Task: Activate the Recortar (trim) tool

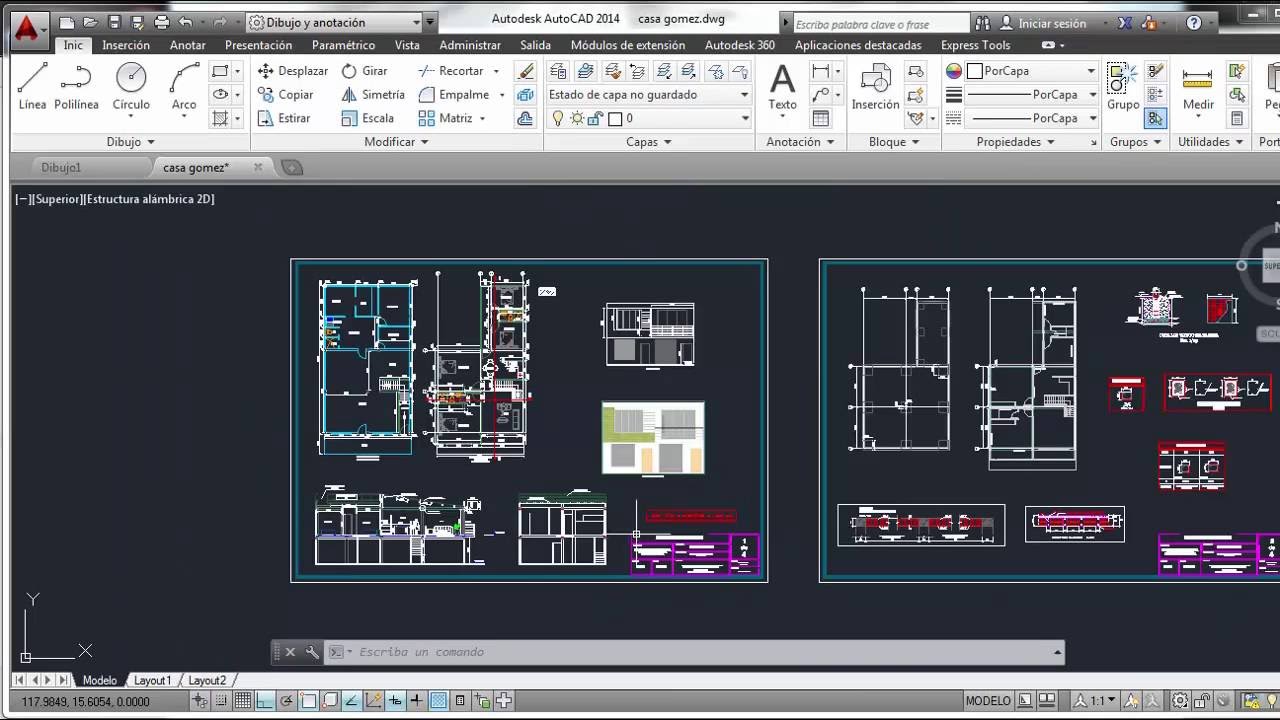Action: 451,71
